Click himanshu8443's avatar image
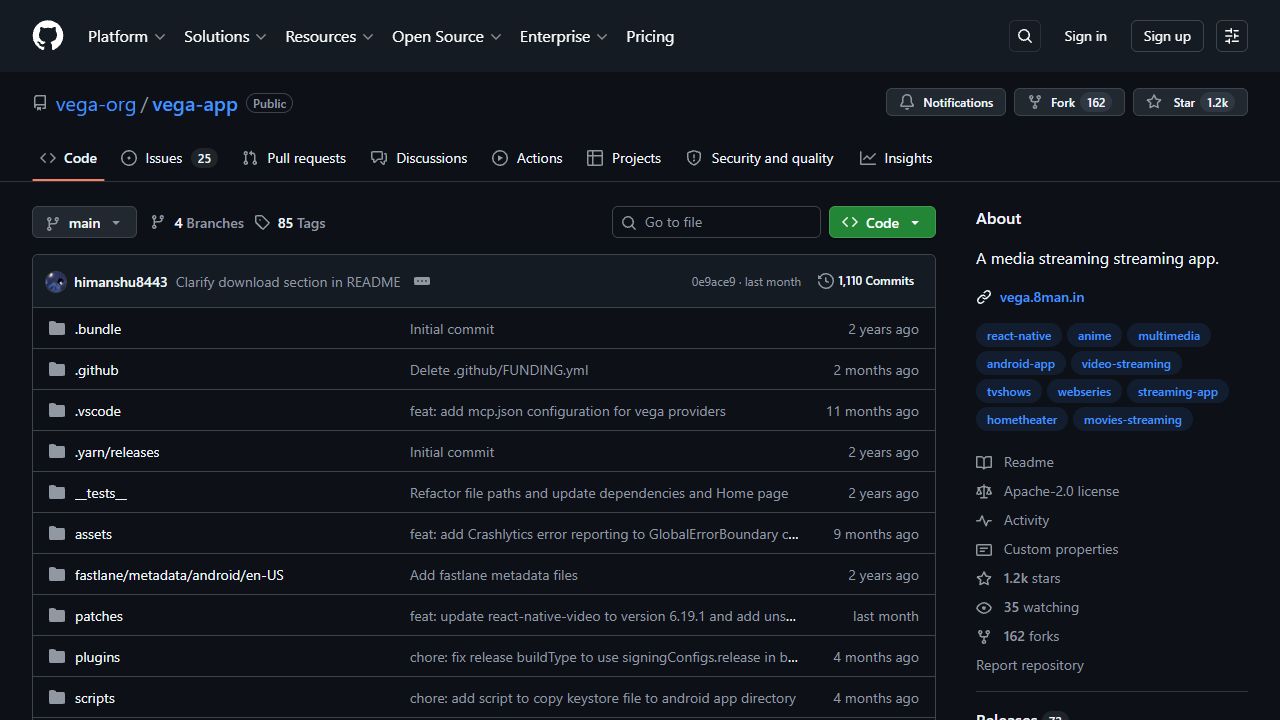The image size is (1280, 720). point(56,282)
